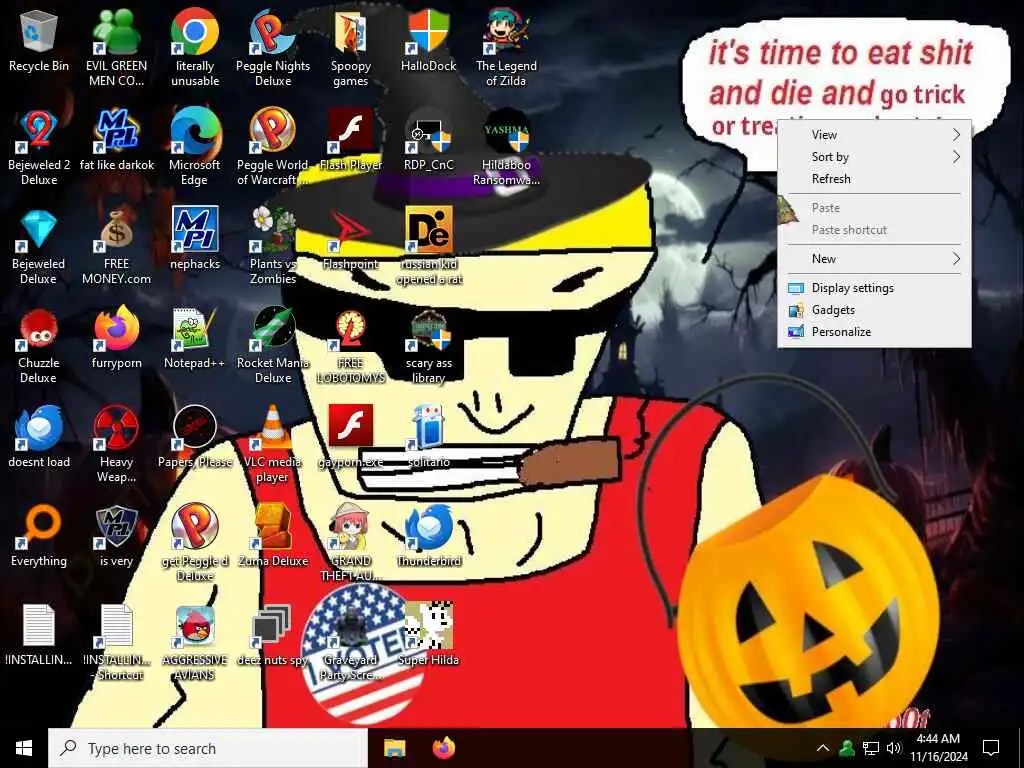
Task: Open the volume speaker tray icon
Action: 894,748
